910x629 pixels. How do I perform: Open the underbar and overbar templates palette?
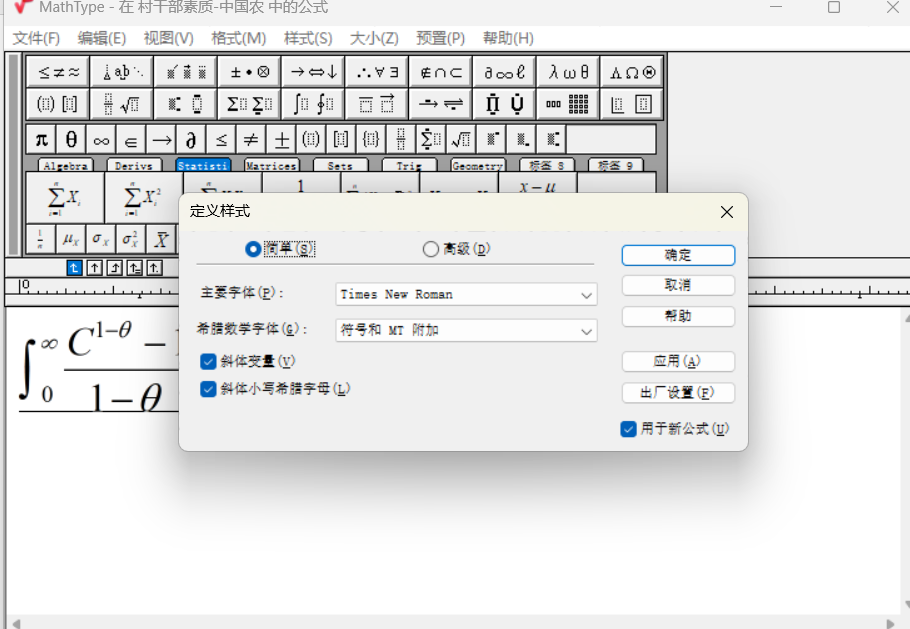coord(377,104)
